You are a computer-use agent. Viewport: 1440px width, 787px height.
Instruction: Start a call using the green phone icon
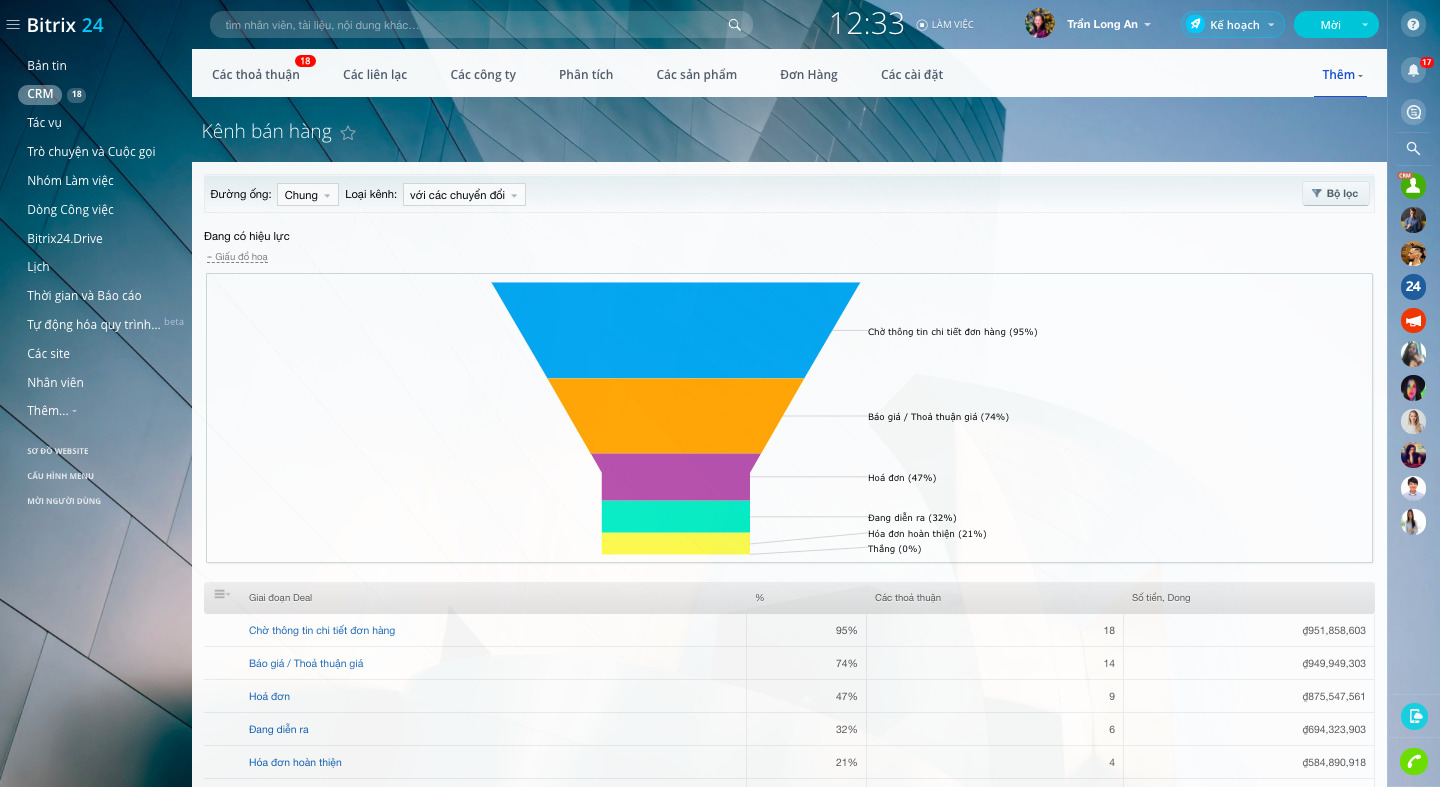pos(1413,762)
